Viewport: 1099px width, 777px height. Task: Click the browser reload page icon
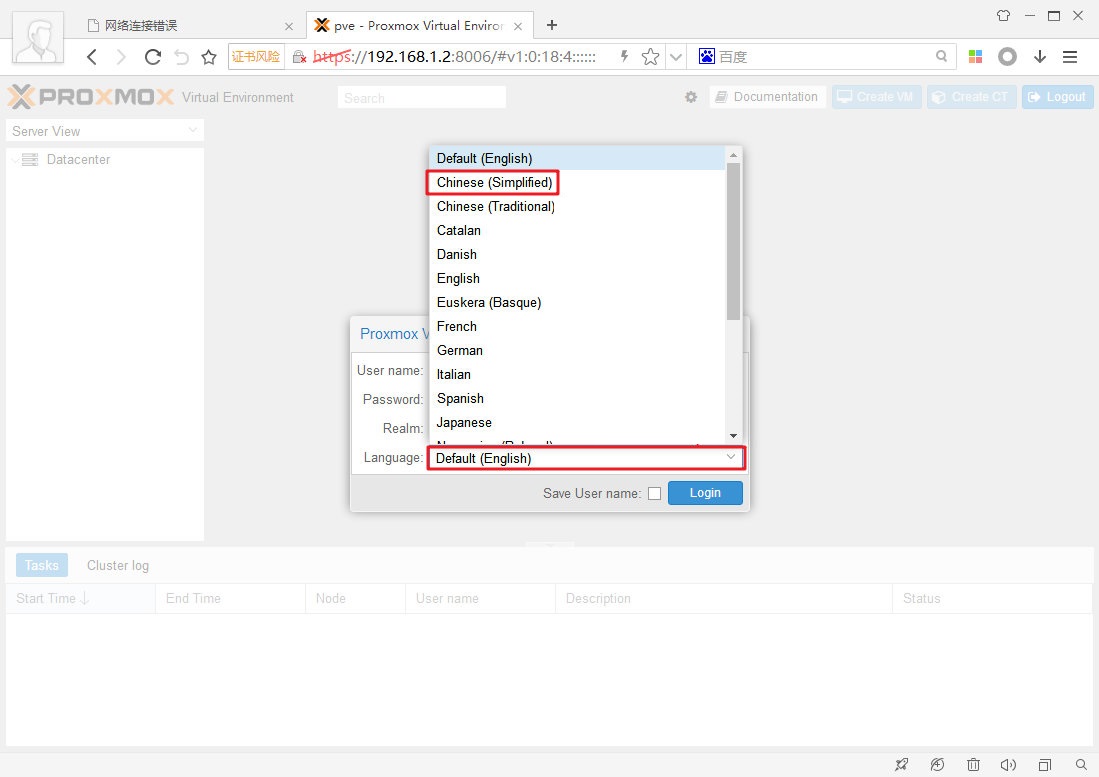pos(153,57)
